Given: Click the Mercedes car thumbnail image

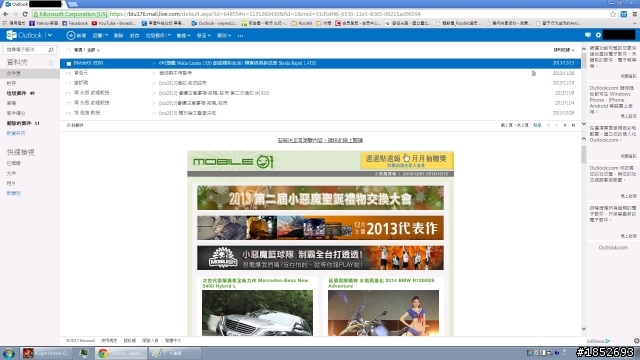Looking at the screenshot, I should 258,313.
